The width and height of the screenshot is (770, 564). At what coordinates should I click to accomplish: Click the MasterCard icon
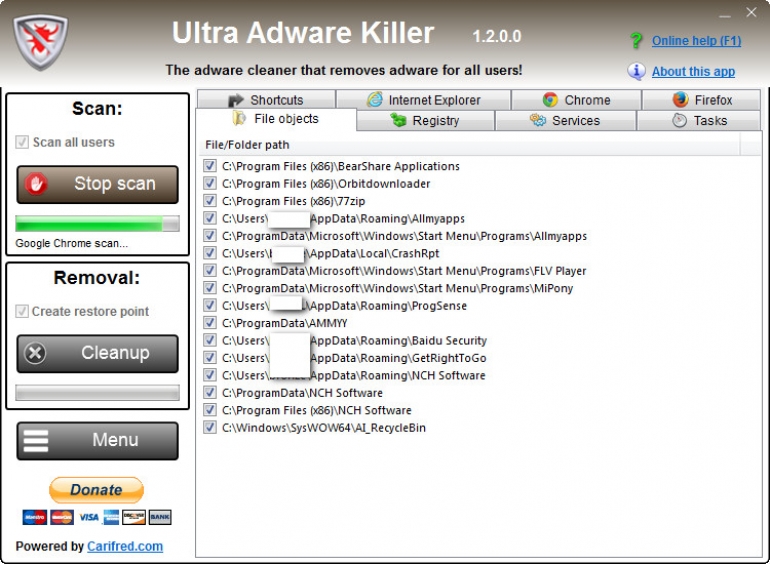[x=62, y=517]
